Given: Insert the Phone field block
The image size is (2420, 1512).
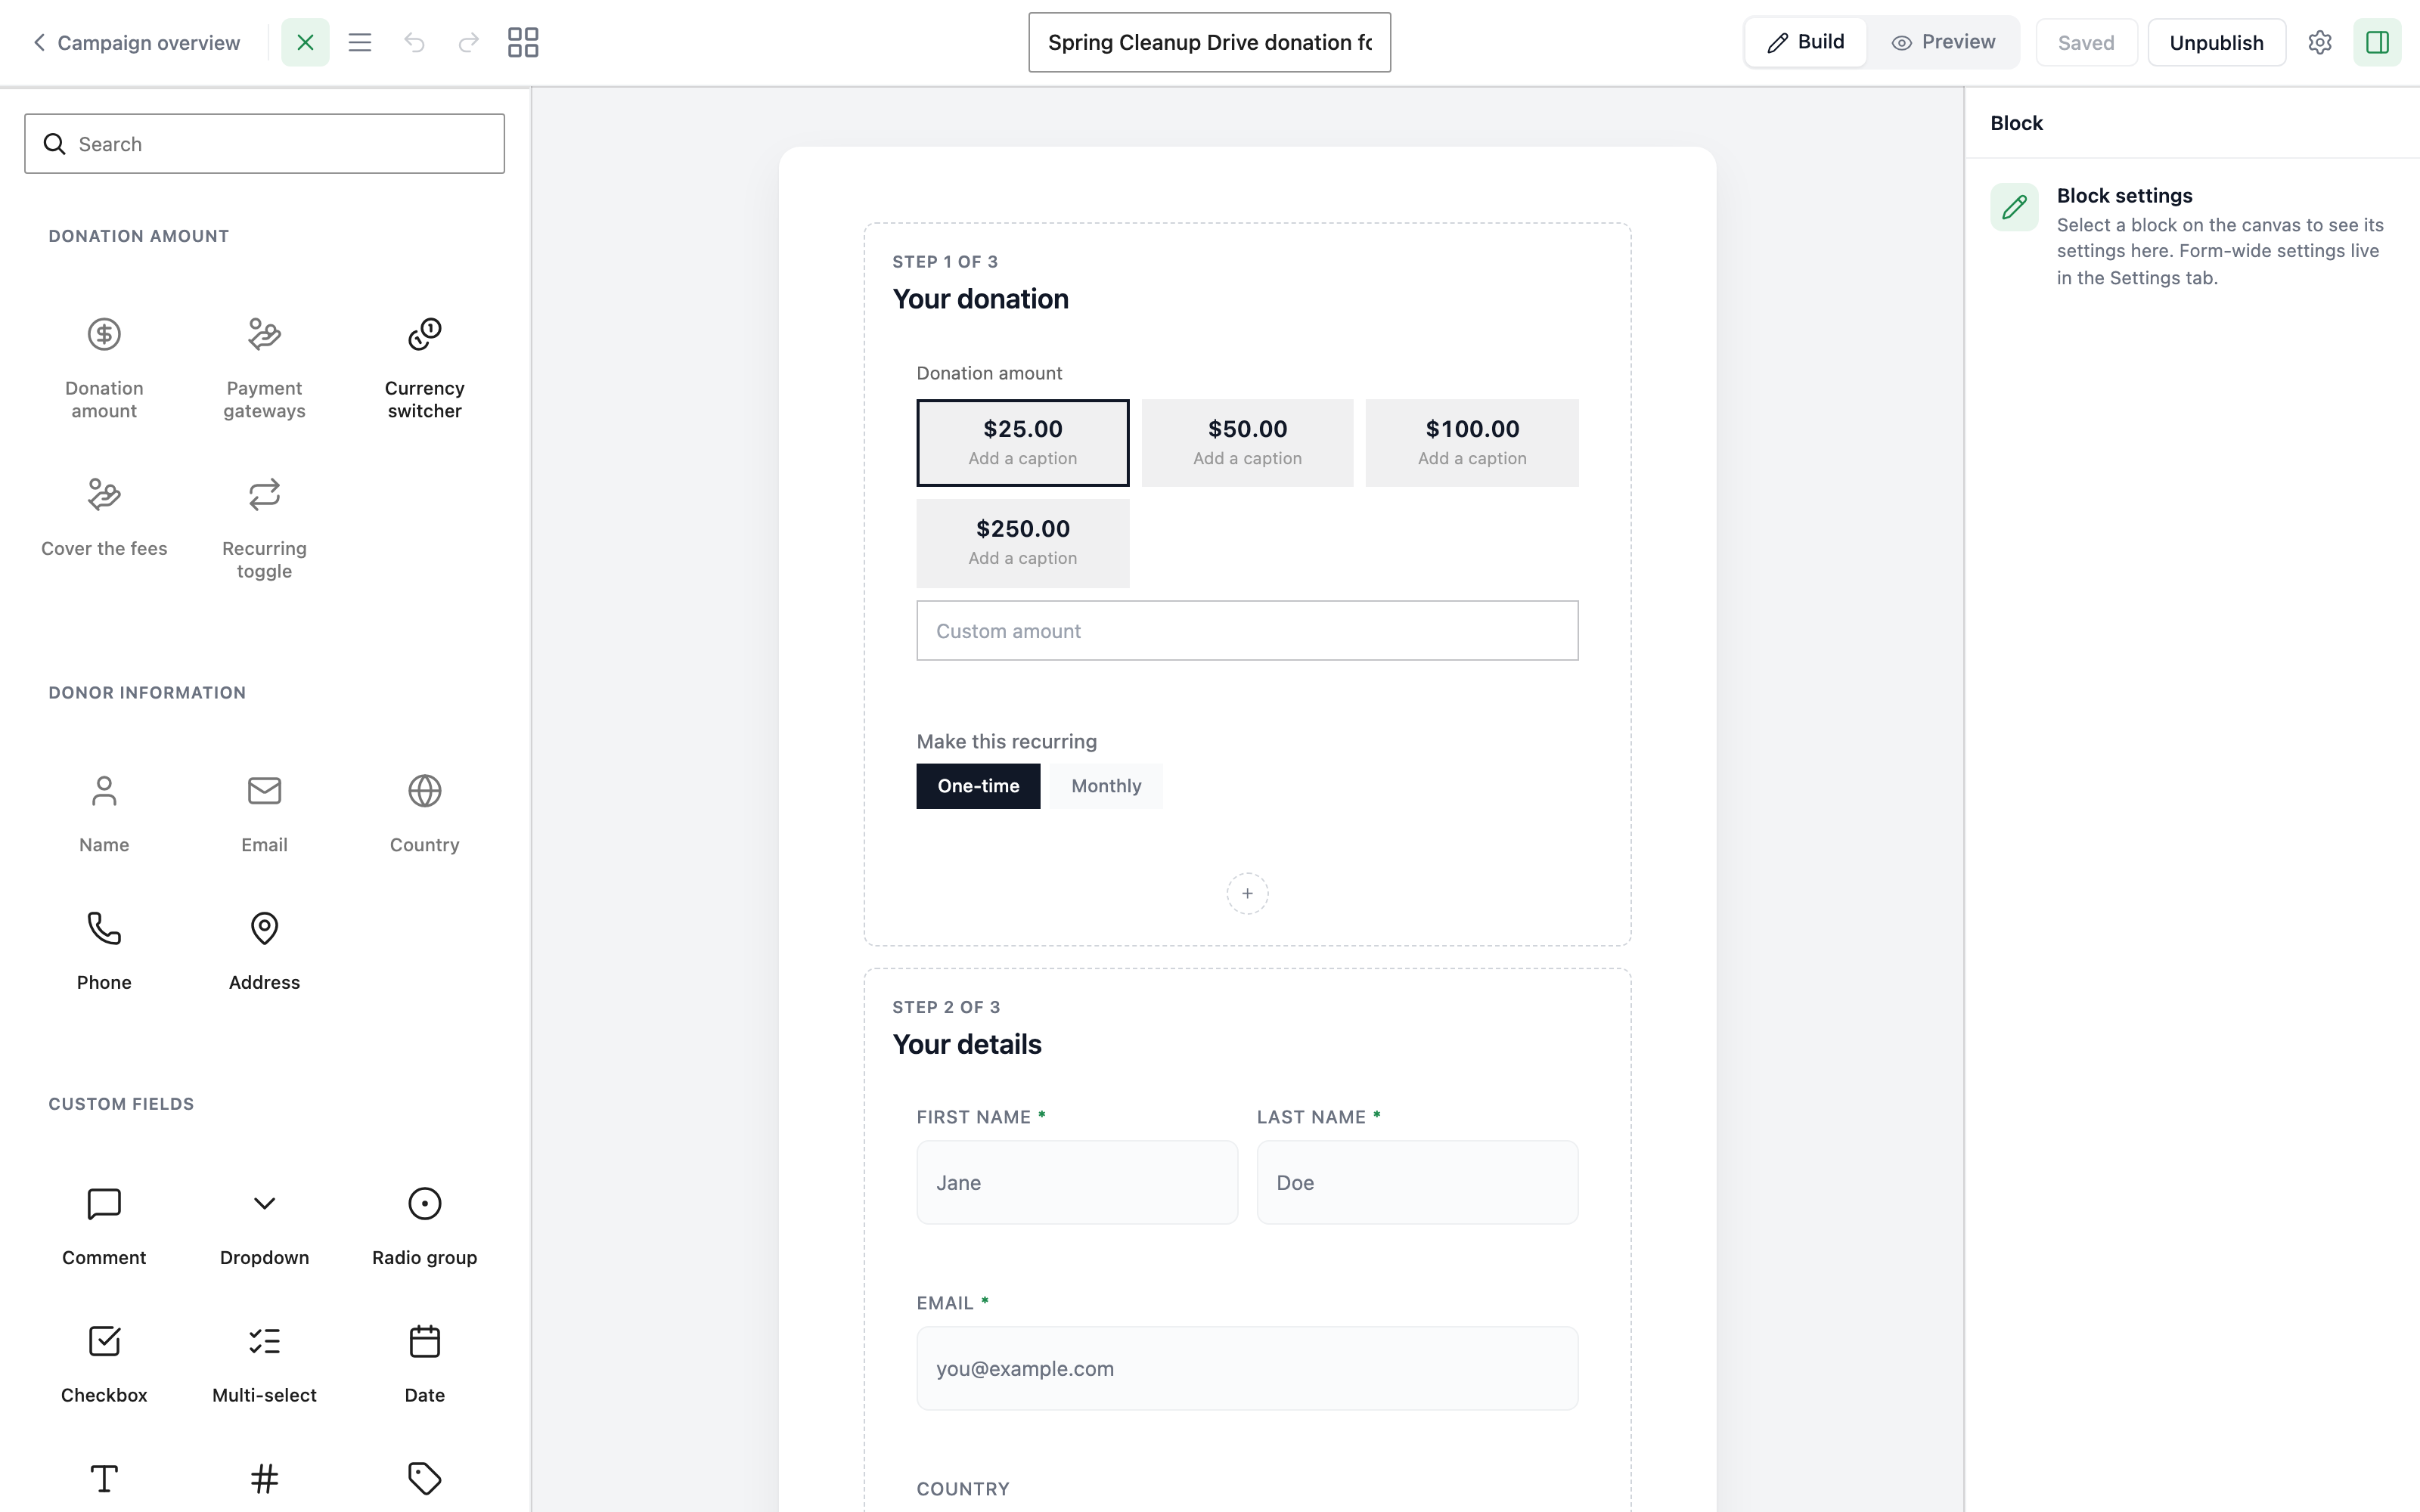Looking at the screenshot, I should [x=104, y=951].
